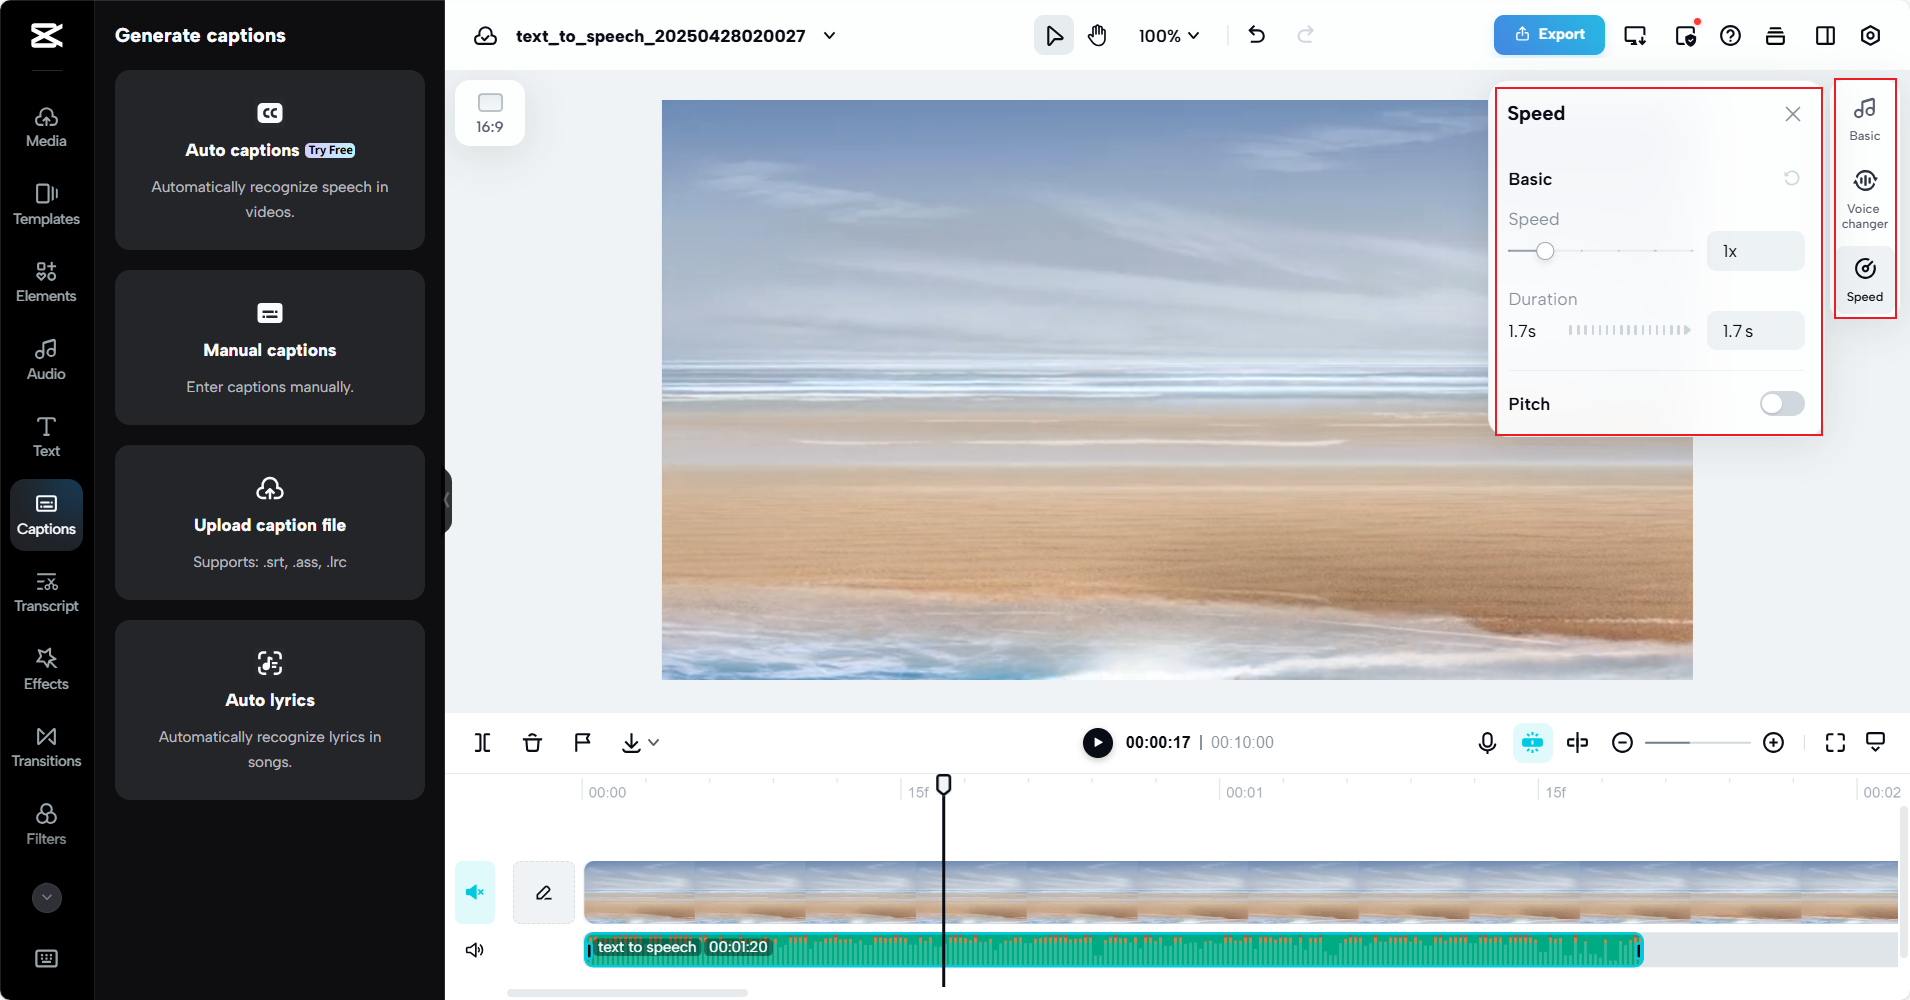Toggle the layout panel icon
Viewport: 1910px width, 1000px height.
click(x=1825, y=36)
